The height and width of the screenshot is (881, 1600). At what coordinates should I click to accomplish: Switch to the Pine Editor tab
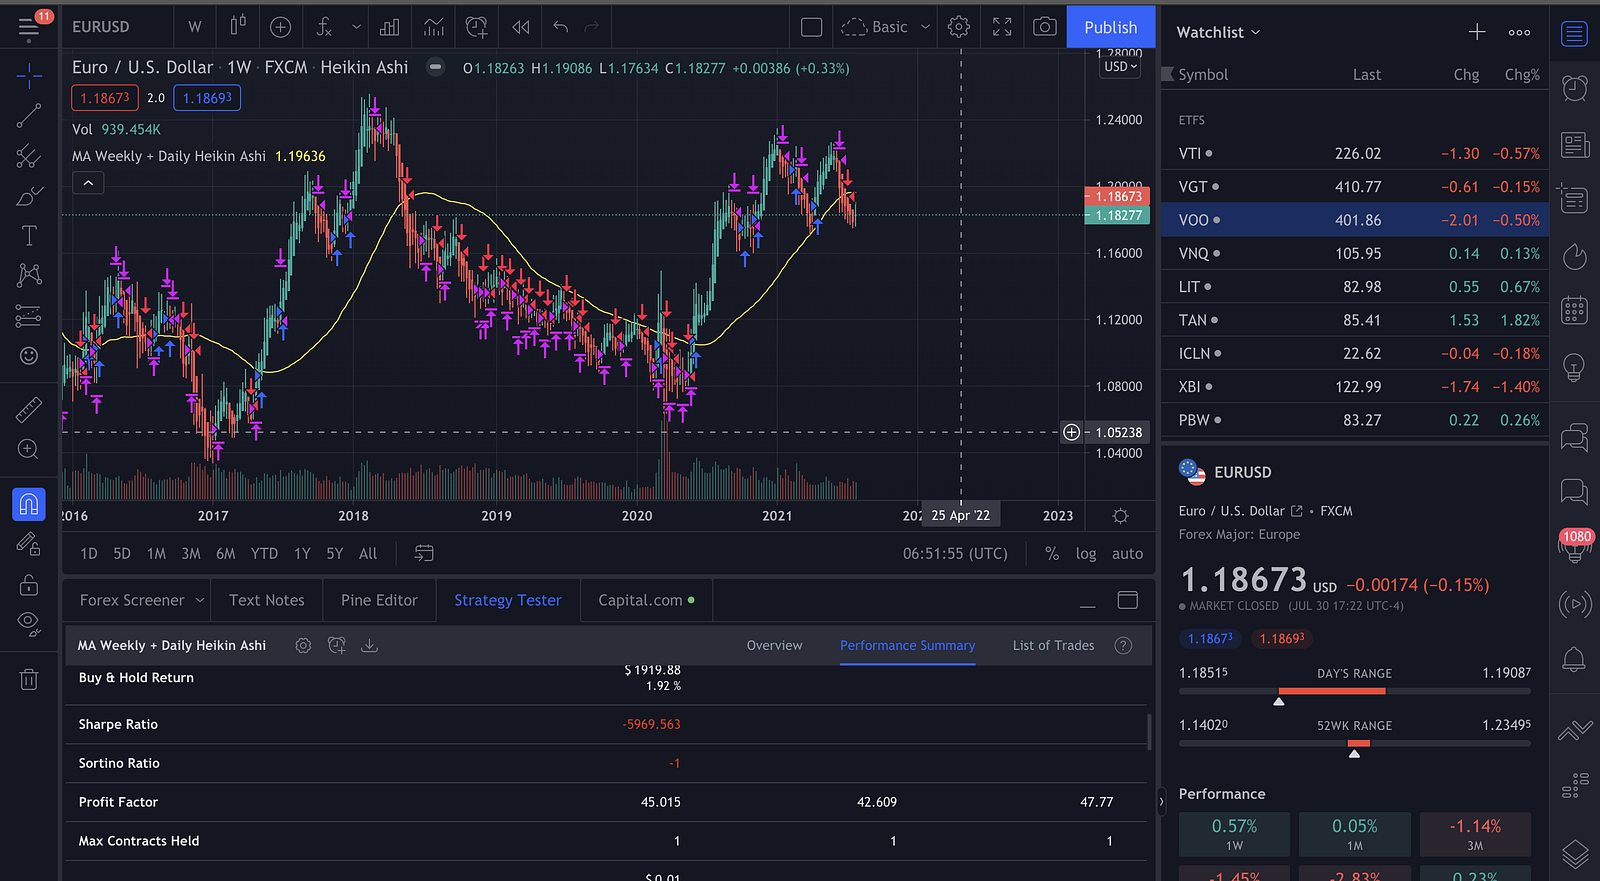point(379,600)
